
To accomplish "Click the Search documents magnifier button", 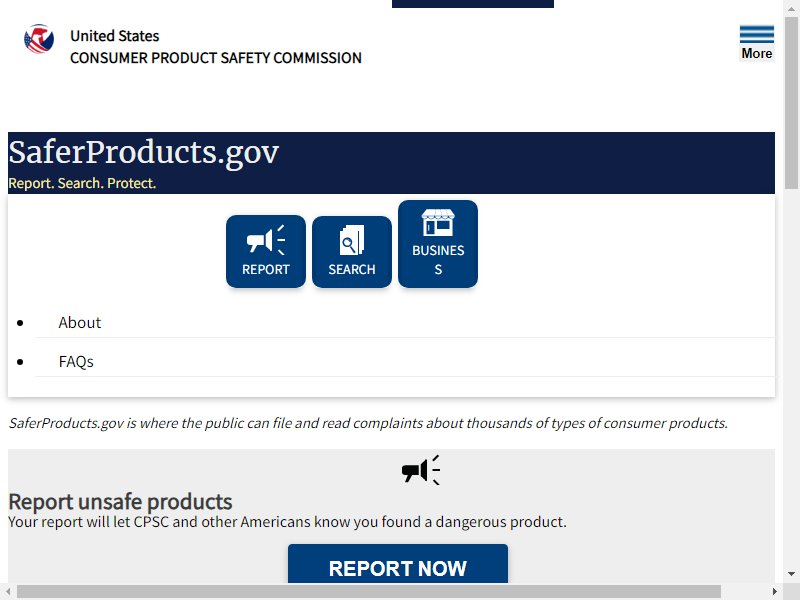I will coord(352,252).
